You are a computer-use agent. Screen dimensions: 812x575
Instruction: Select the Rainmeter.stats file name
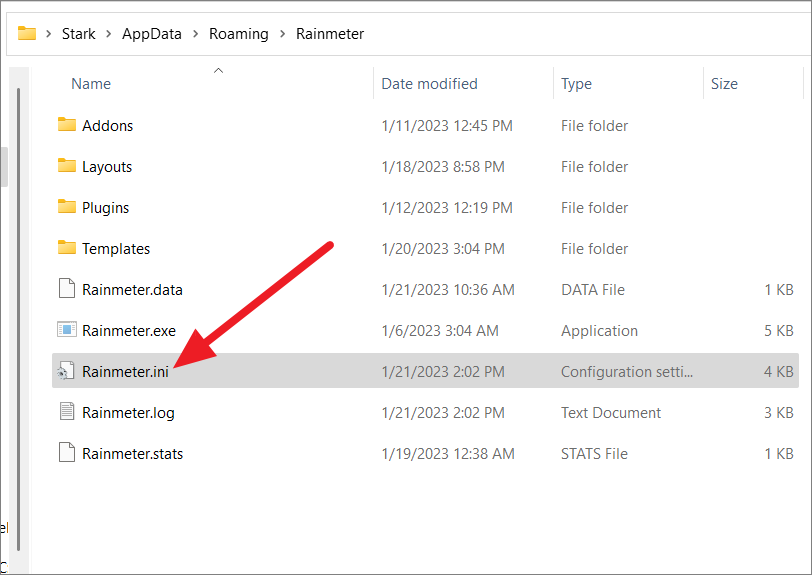click(133, 454)
